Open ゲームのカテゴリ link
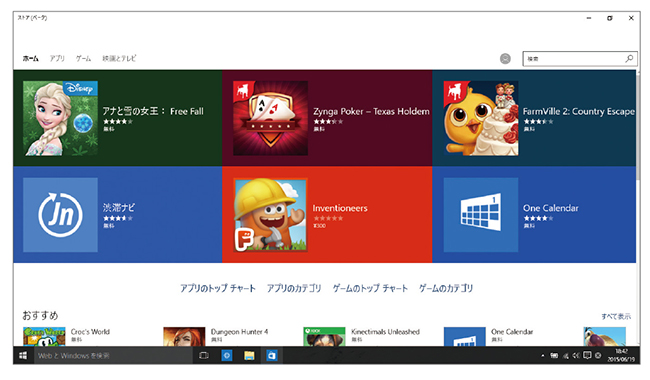Image resolution: width=650 pixels, height=380 pixels. [x=446, y=288]
